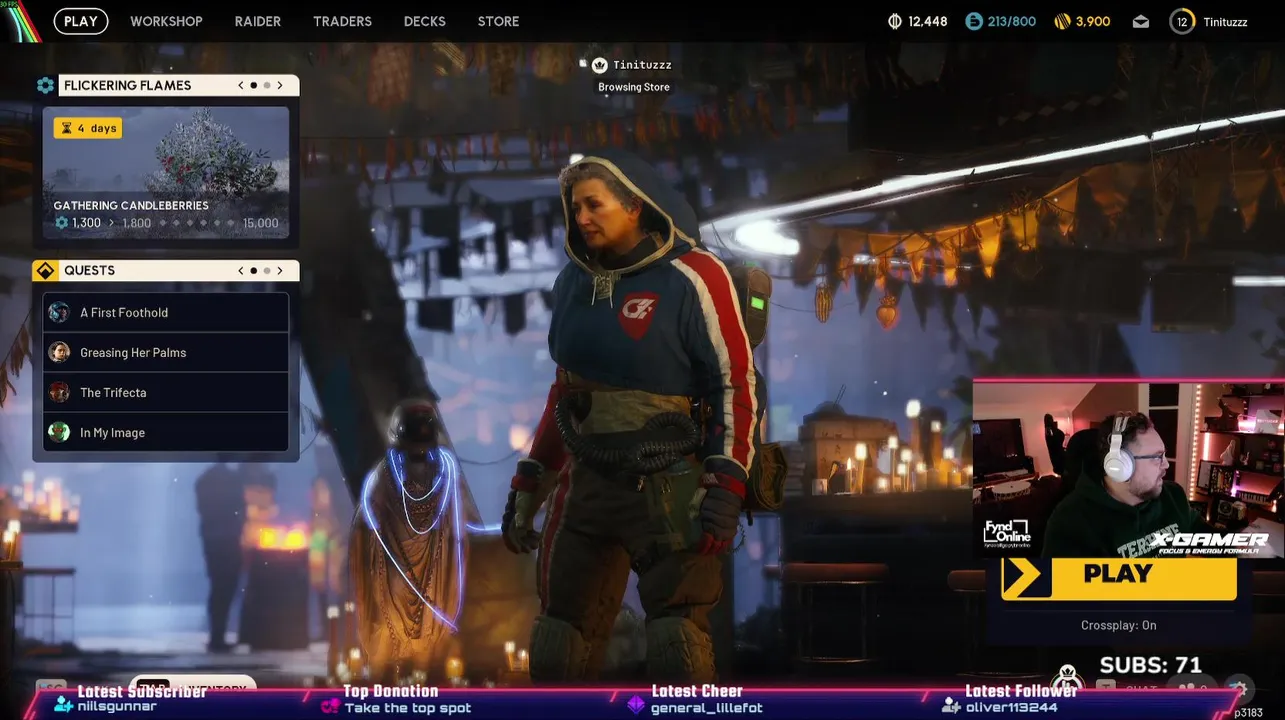Click the Browsing Store status text
This screenshot has height=720, width=1285.
click(x=634, y=87)
